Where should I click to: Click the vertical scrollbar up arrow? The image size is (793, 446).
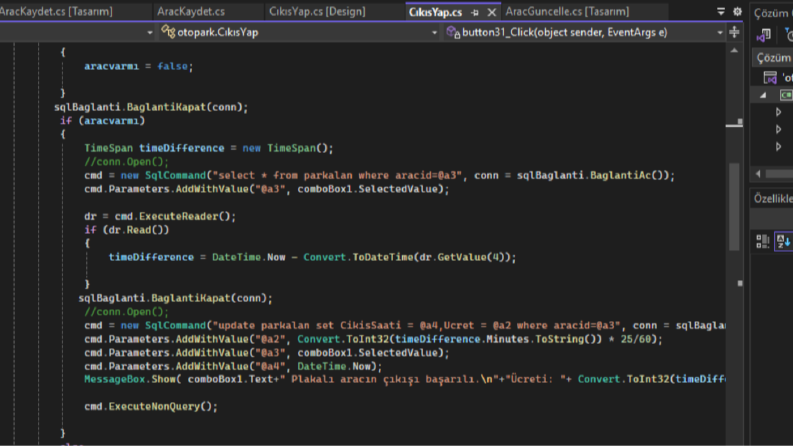tap(734, 51)
